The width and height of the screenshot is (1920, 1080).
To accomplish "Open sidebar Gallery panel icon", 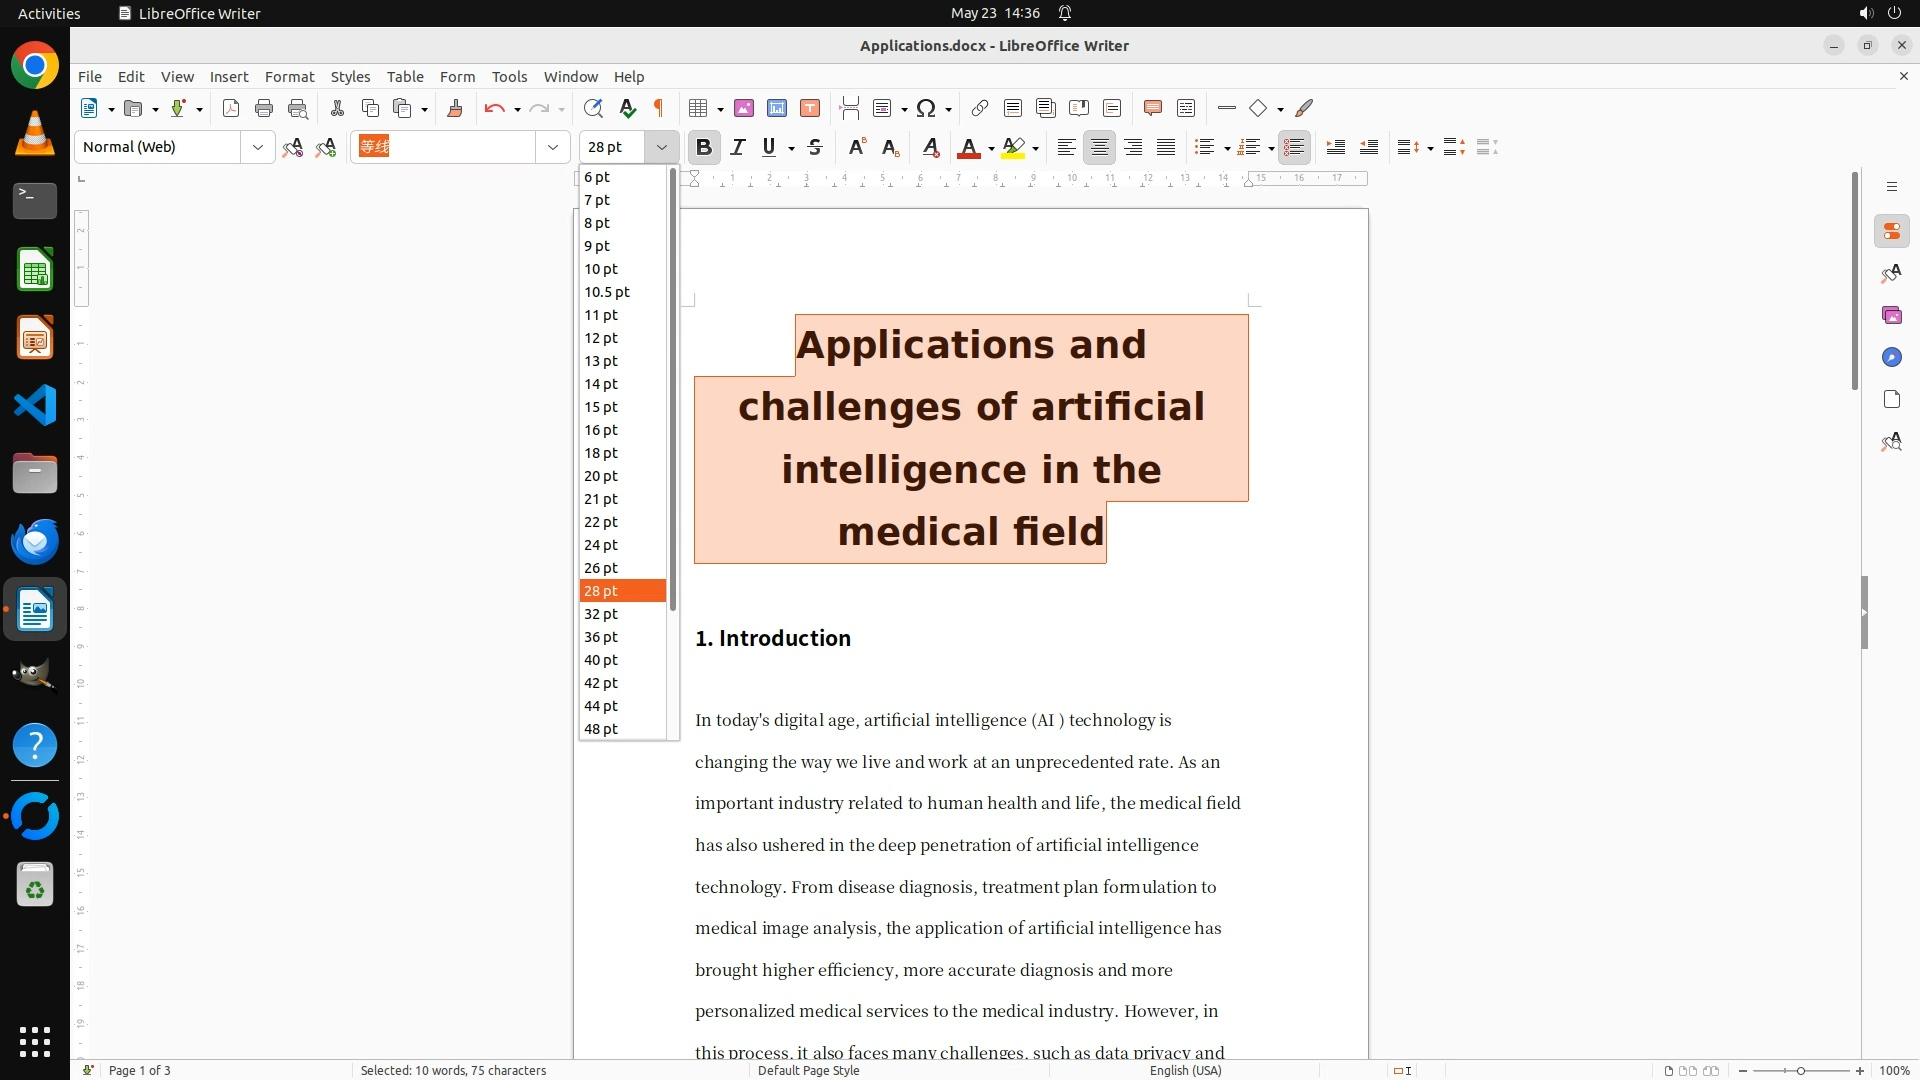I will tap(1891, 315).
